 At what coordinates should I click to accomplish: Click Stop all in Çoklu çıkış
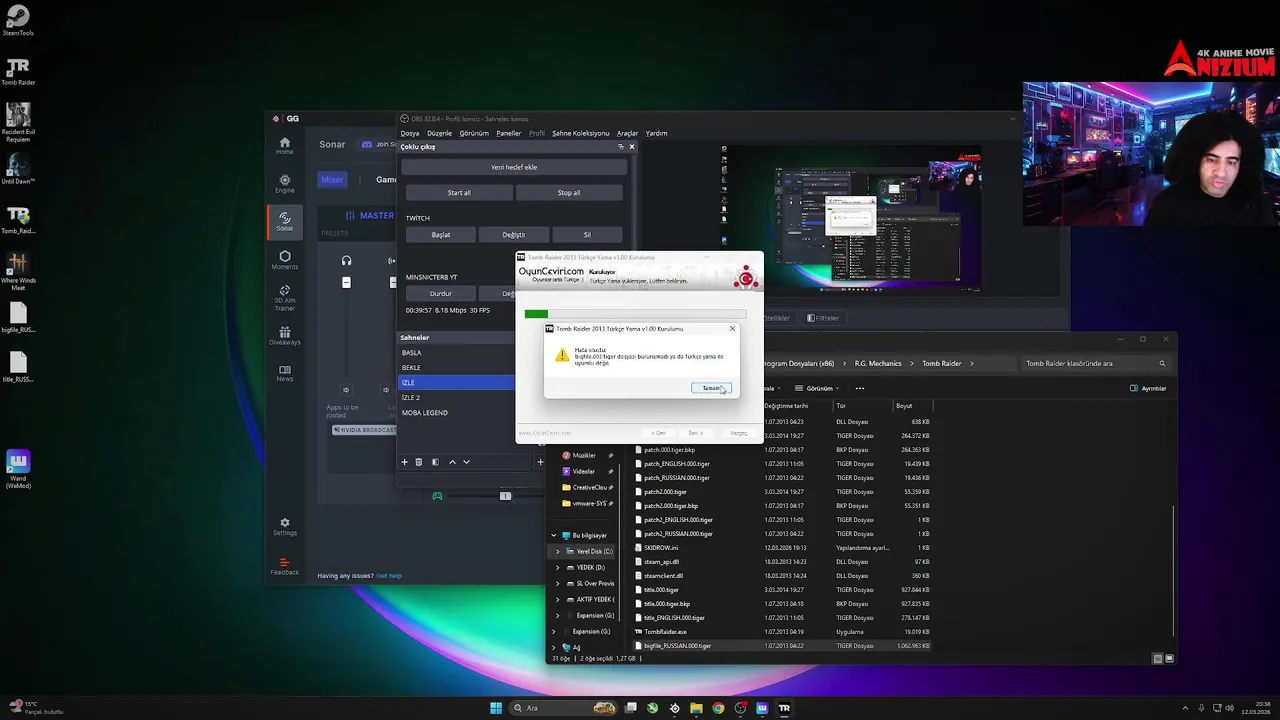tap(569, 192)
